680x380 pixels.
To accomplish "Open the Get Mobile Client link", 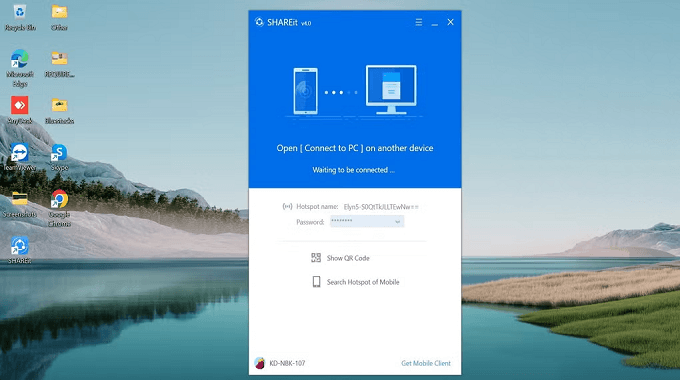I will click(x=426, y=363).
